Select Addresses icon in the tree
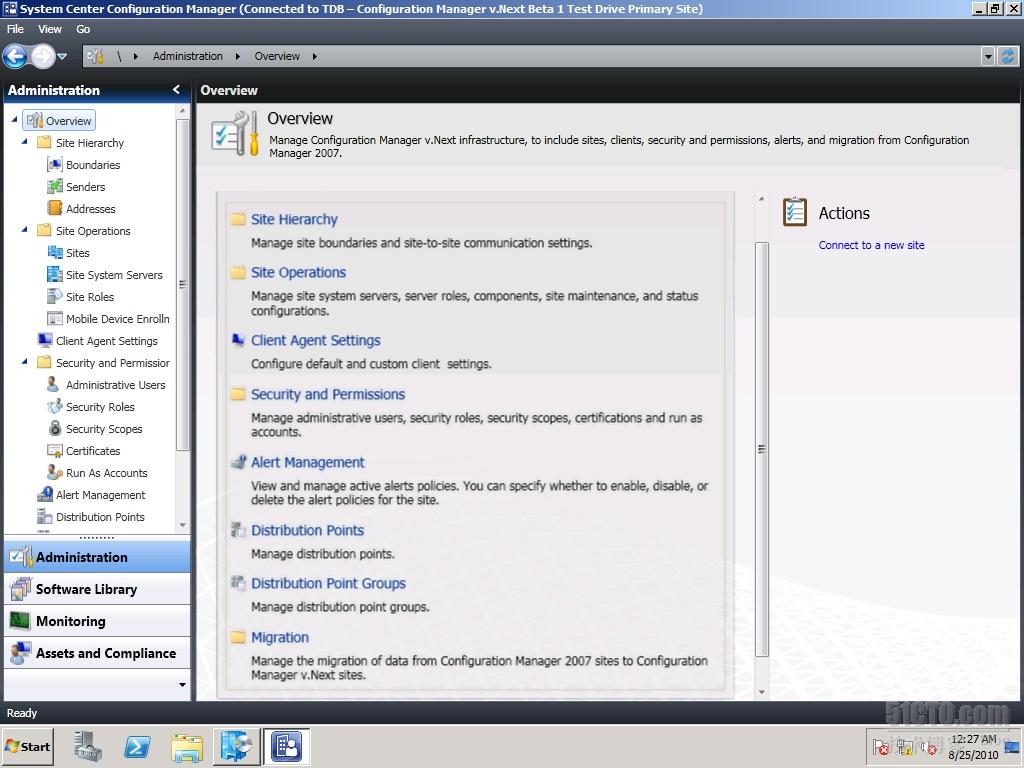1024x768 pixels. tap(55, 208)
